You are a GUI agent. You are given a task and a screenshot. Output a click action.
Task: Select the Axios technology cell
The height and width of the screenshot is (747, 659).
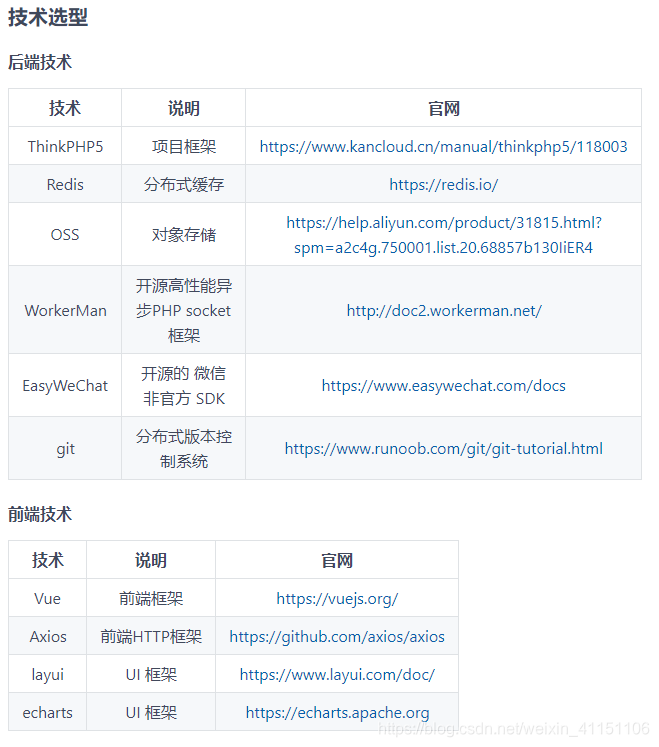pyautogui.click(x=48, y=637)
